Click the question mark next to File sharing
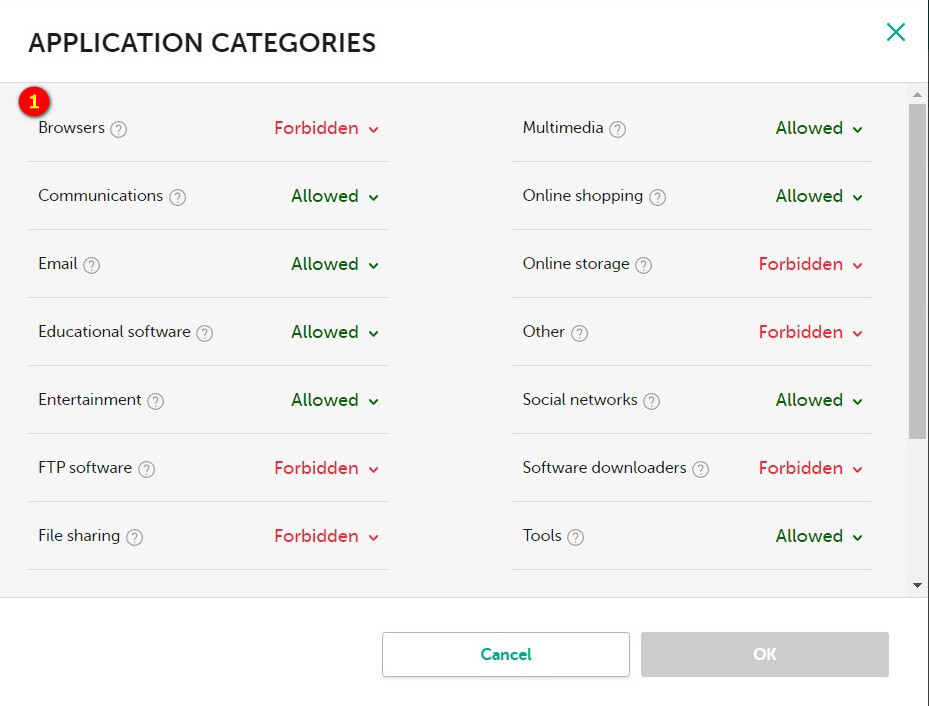The width and height of the screenshot is (929, 706). (x=135, y=537)
